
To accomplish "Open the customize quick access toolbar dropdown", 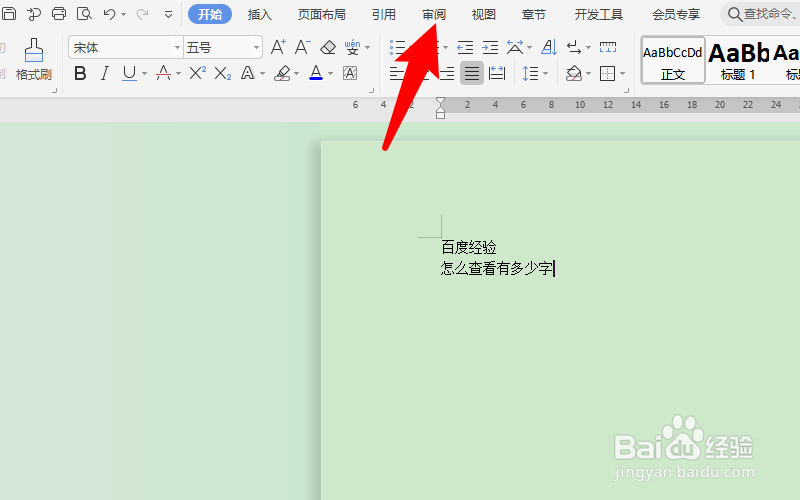I will click(x=168, y=14).
